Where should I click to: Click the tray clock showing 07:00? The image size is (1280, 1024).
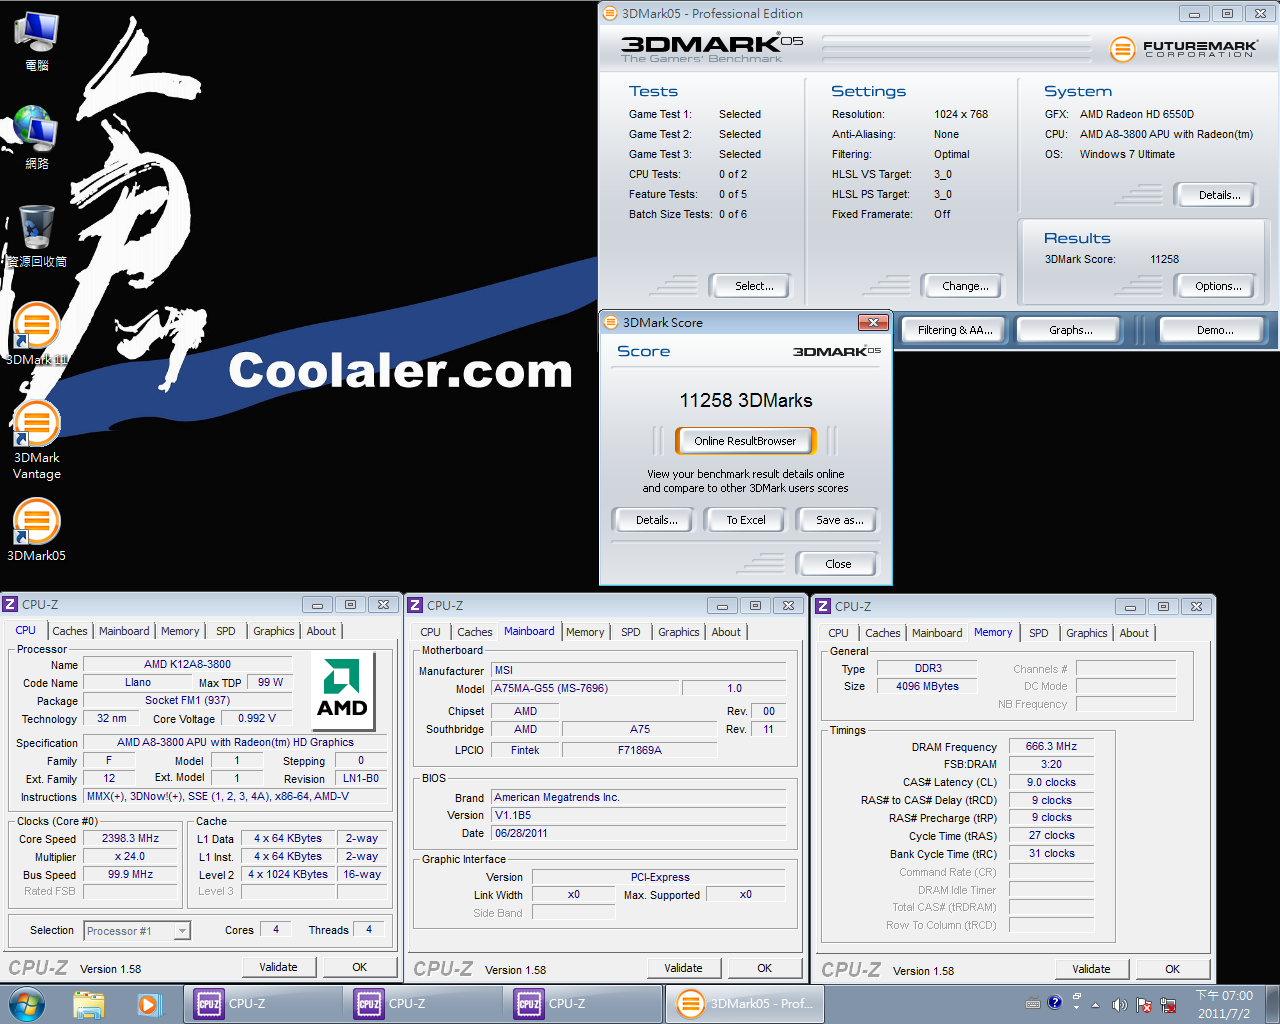point(1224,1004)
